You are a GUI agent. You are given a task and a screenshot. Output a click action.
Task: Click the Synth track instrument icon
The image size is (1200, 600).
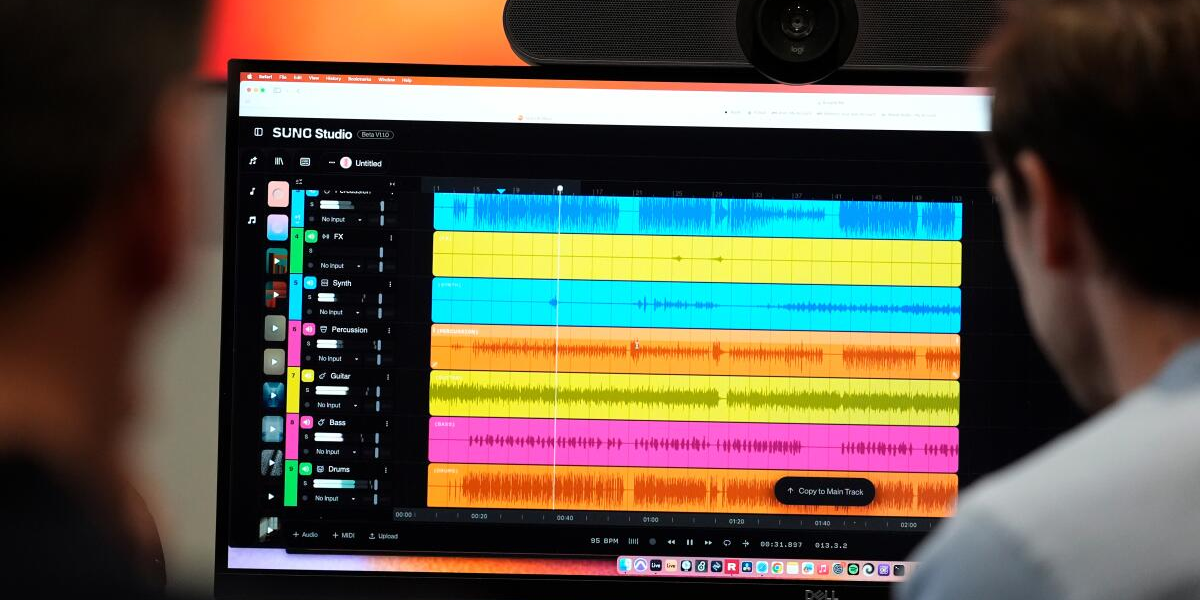[x=324, y=283]
